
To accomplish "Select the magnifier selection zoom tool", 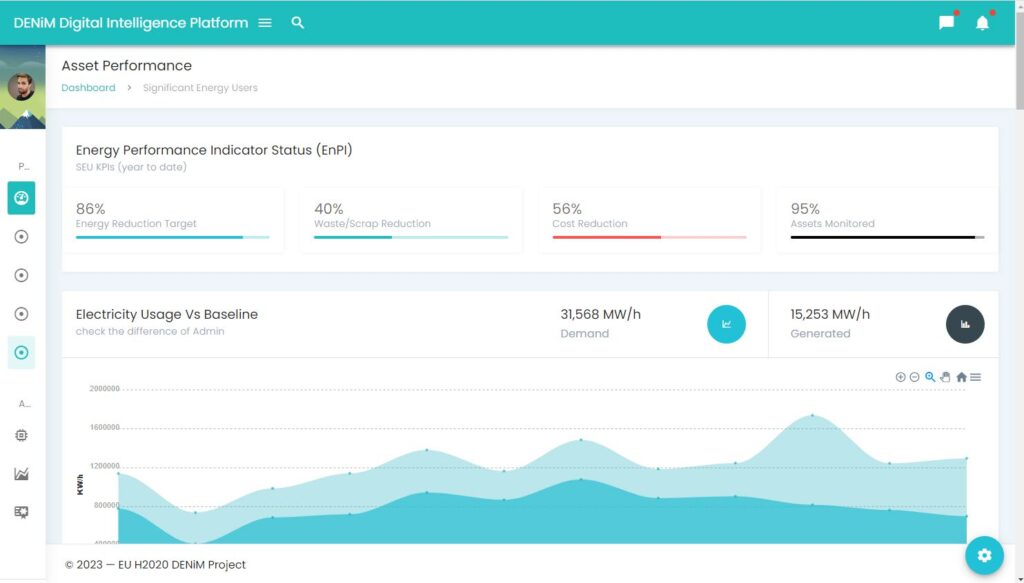I will click(x=930, y=377).
